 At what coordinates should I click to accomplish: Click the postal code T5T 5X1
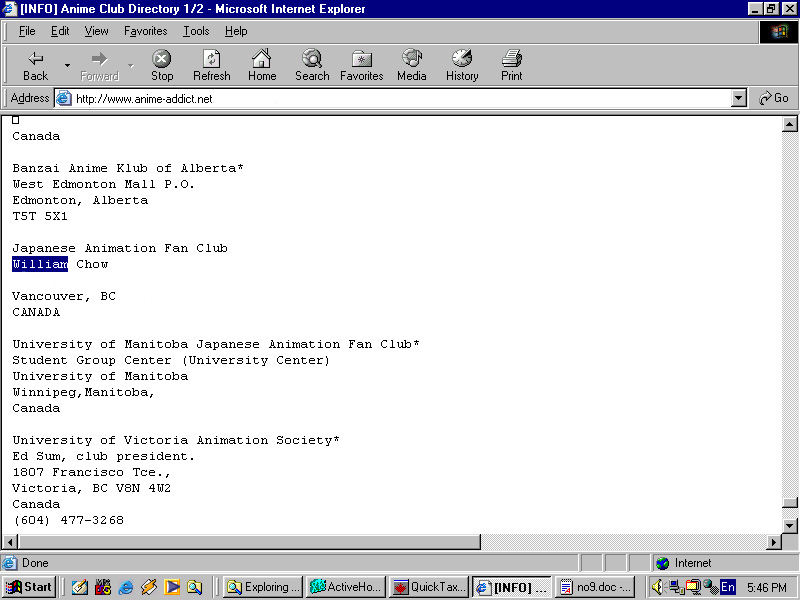click(x=40, y=216)
